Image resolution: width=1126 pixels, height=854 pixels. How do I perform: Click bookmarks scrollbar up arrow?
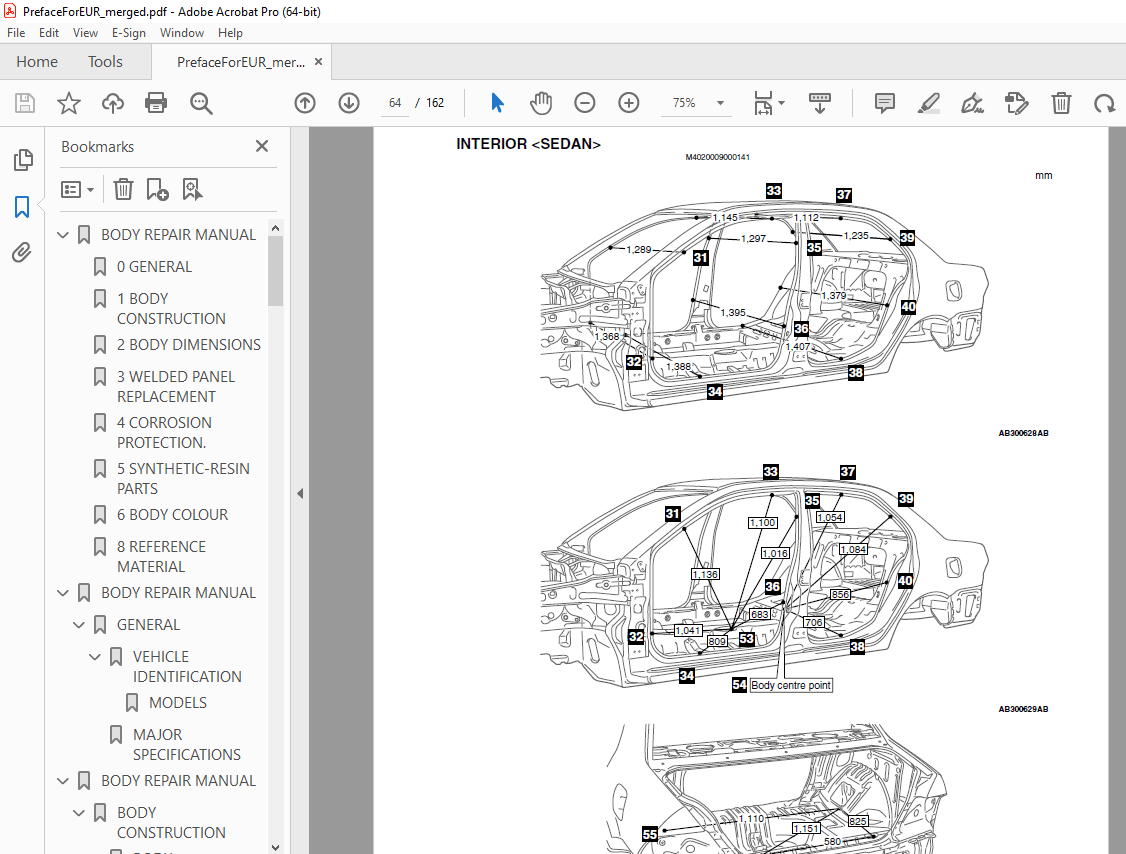275,228
